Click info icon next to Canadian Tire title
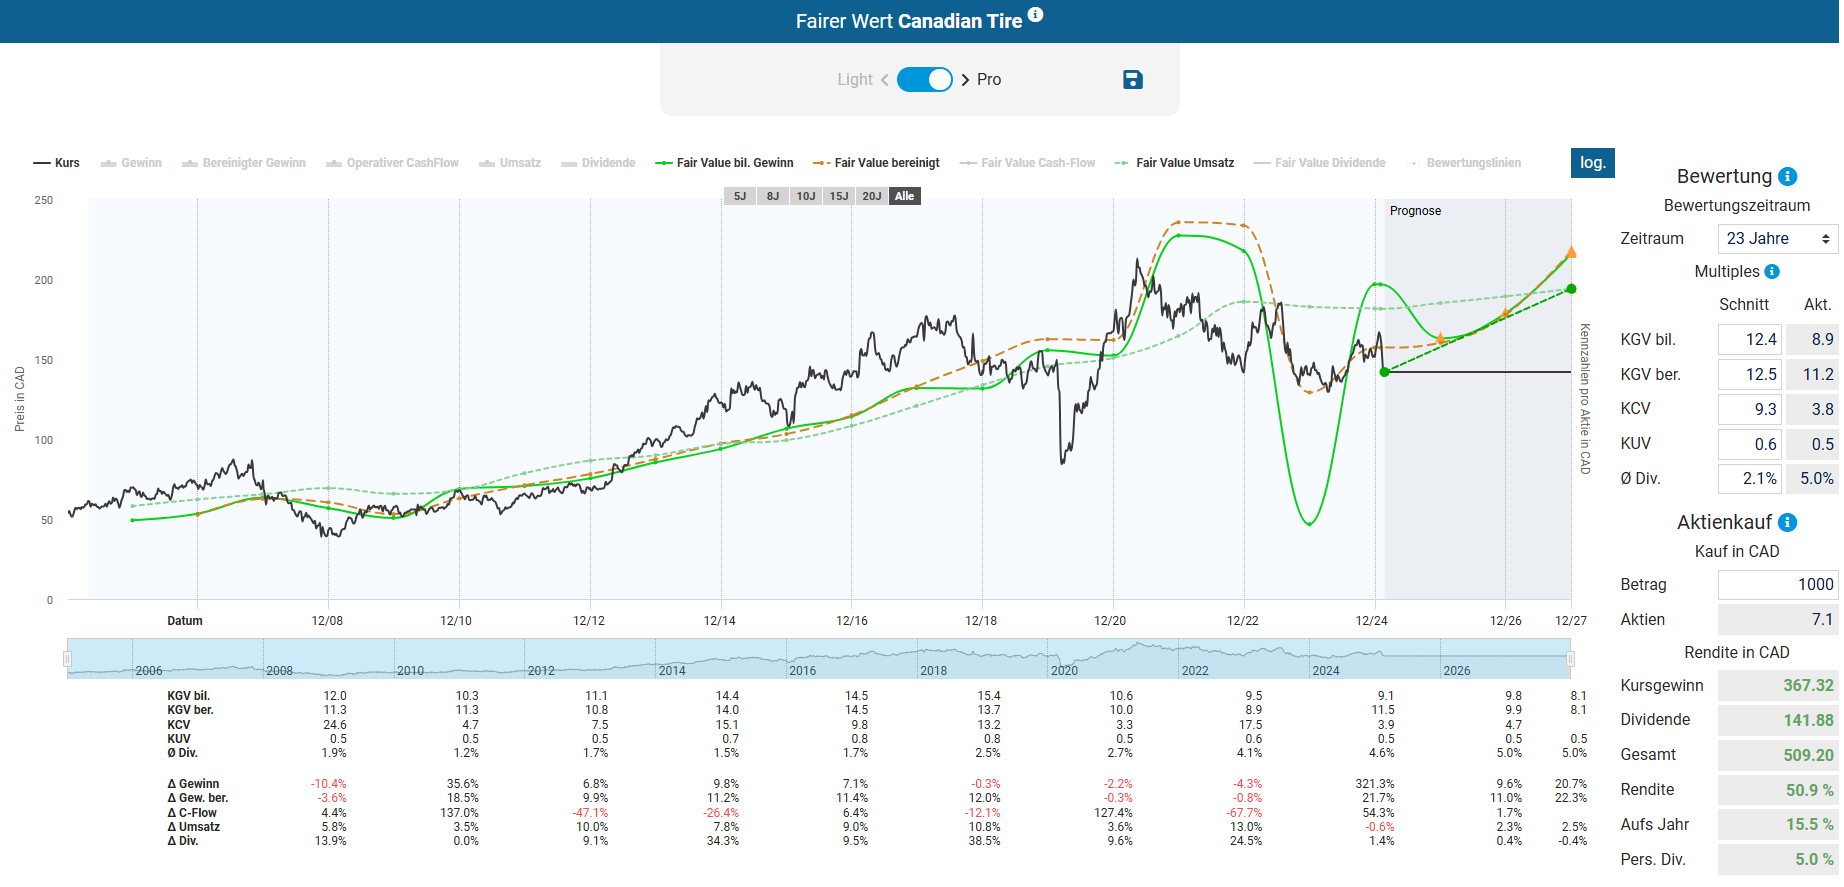Screen dimensions: 1844x887 pos(1036,15)
